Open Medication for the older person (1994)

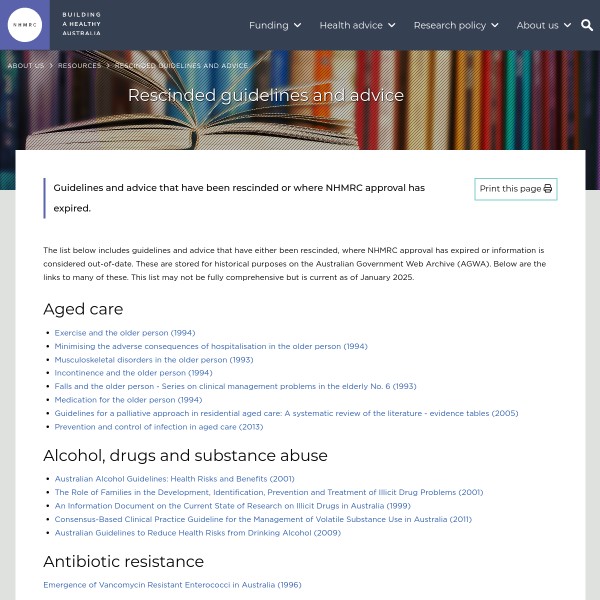tap(128, 400)
